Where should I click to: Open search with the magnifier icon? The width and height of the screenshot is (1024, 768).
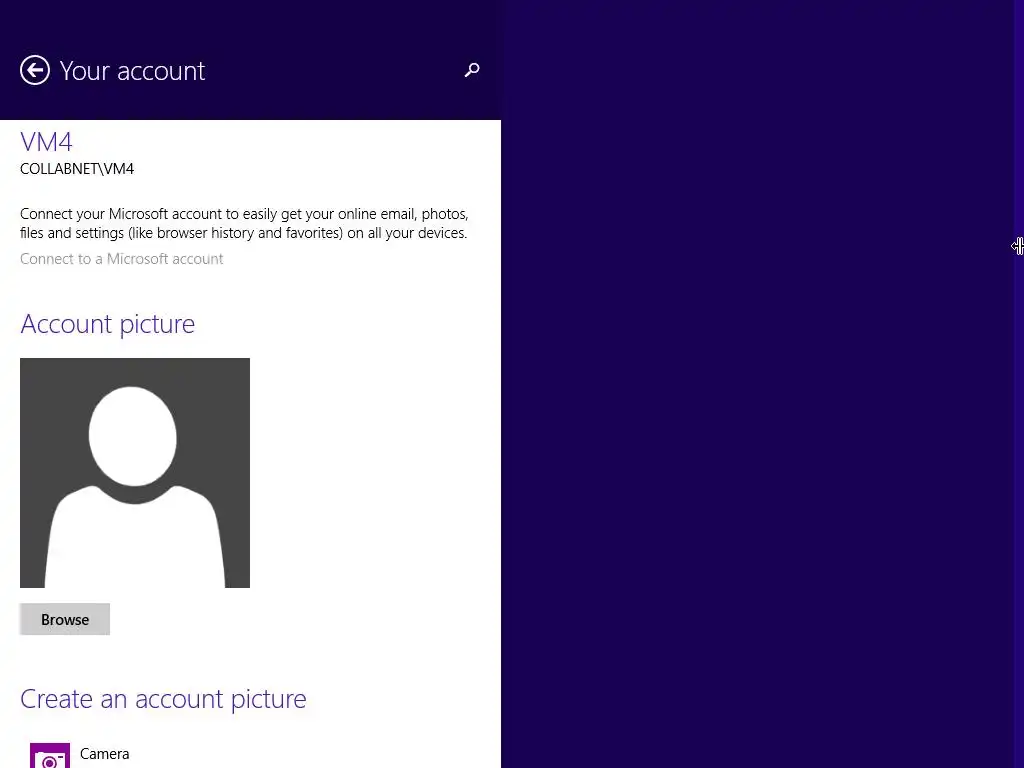click(472, 70)
